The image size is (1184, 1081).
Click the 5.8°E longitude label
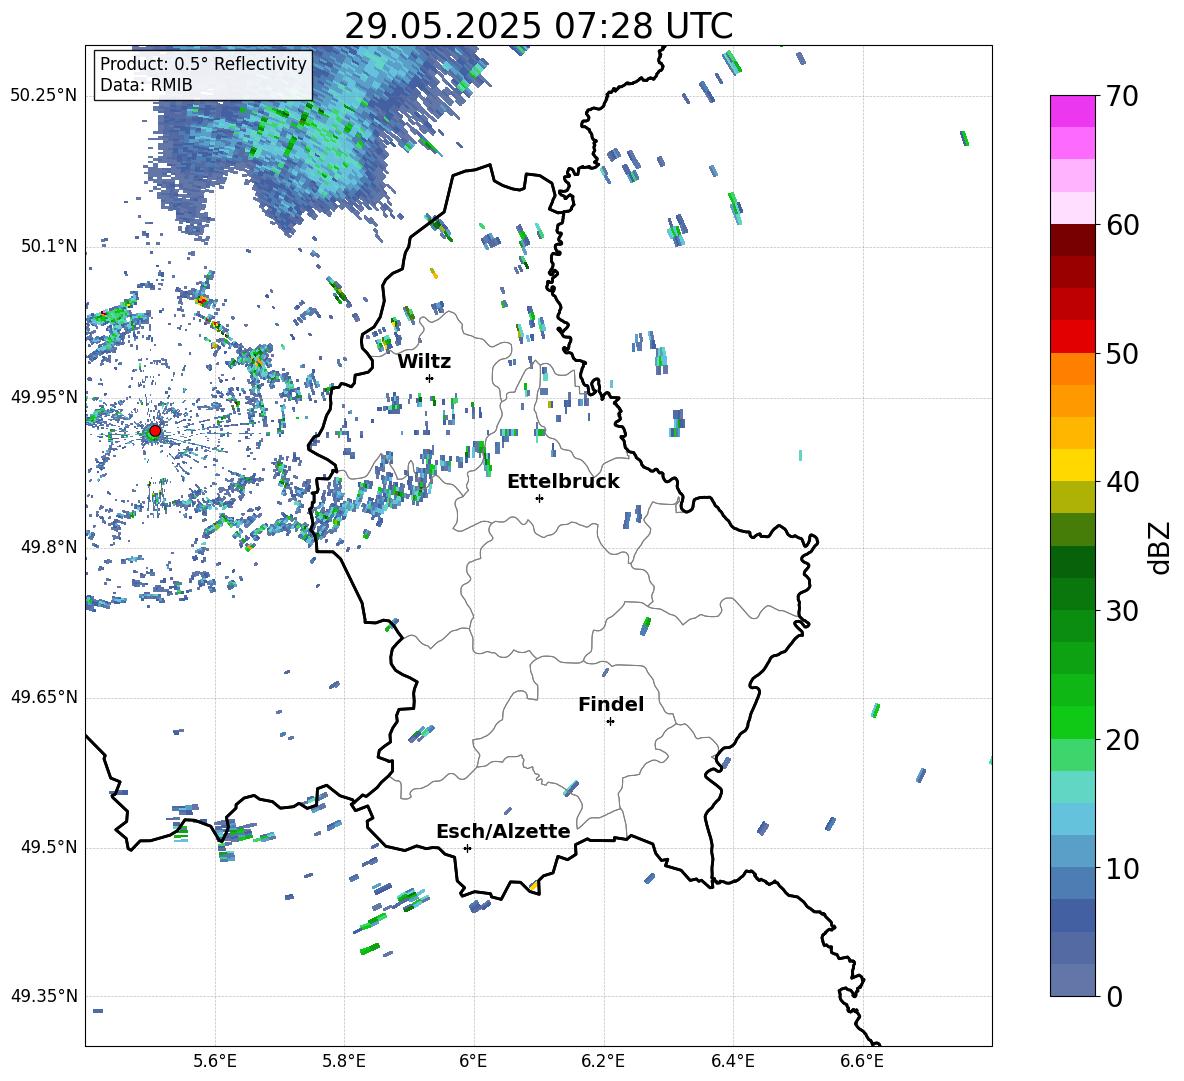(x=344, y=1061)
